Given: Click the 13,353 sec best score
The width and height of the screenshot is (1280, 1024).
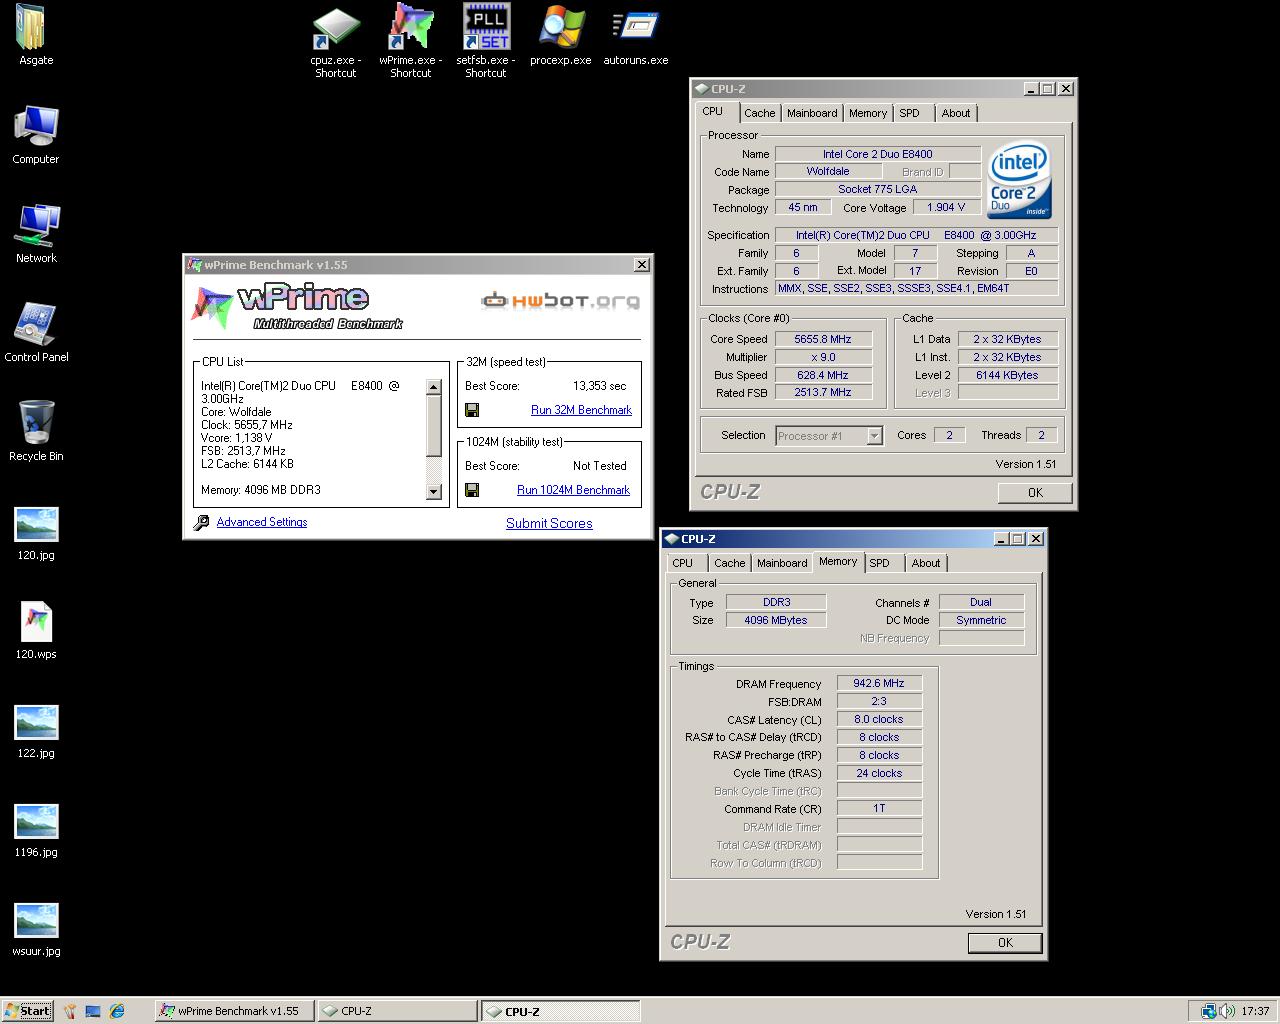Looking at the screenshot, I should [600, 386].
